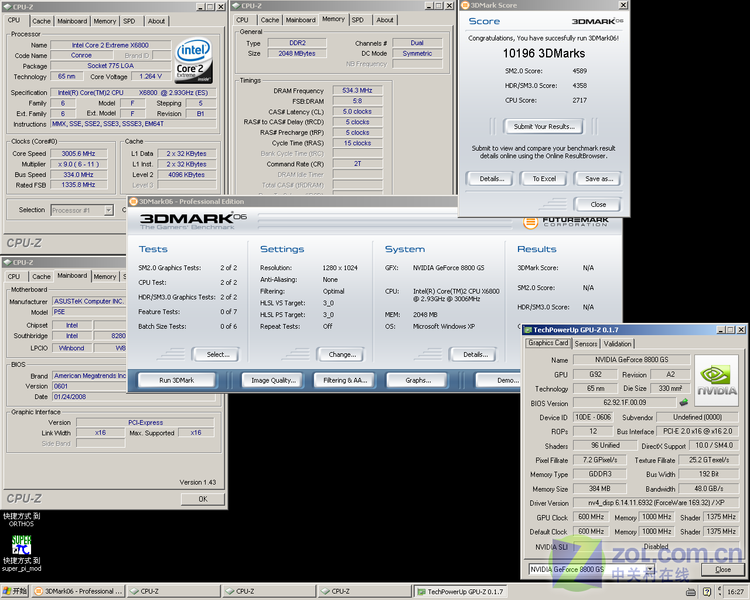Click Details button under System

point(475,355)
